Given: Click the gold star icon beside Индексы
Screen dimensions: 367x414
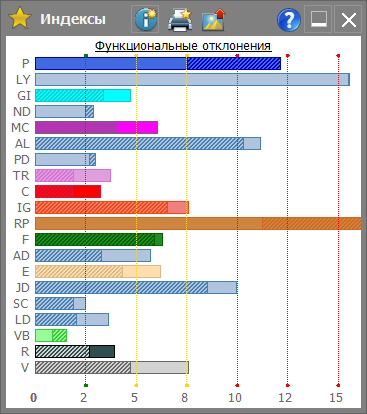Looking at the screenshot, I should point(20,19).
